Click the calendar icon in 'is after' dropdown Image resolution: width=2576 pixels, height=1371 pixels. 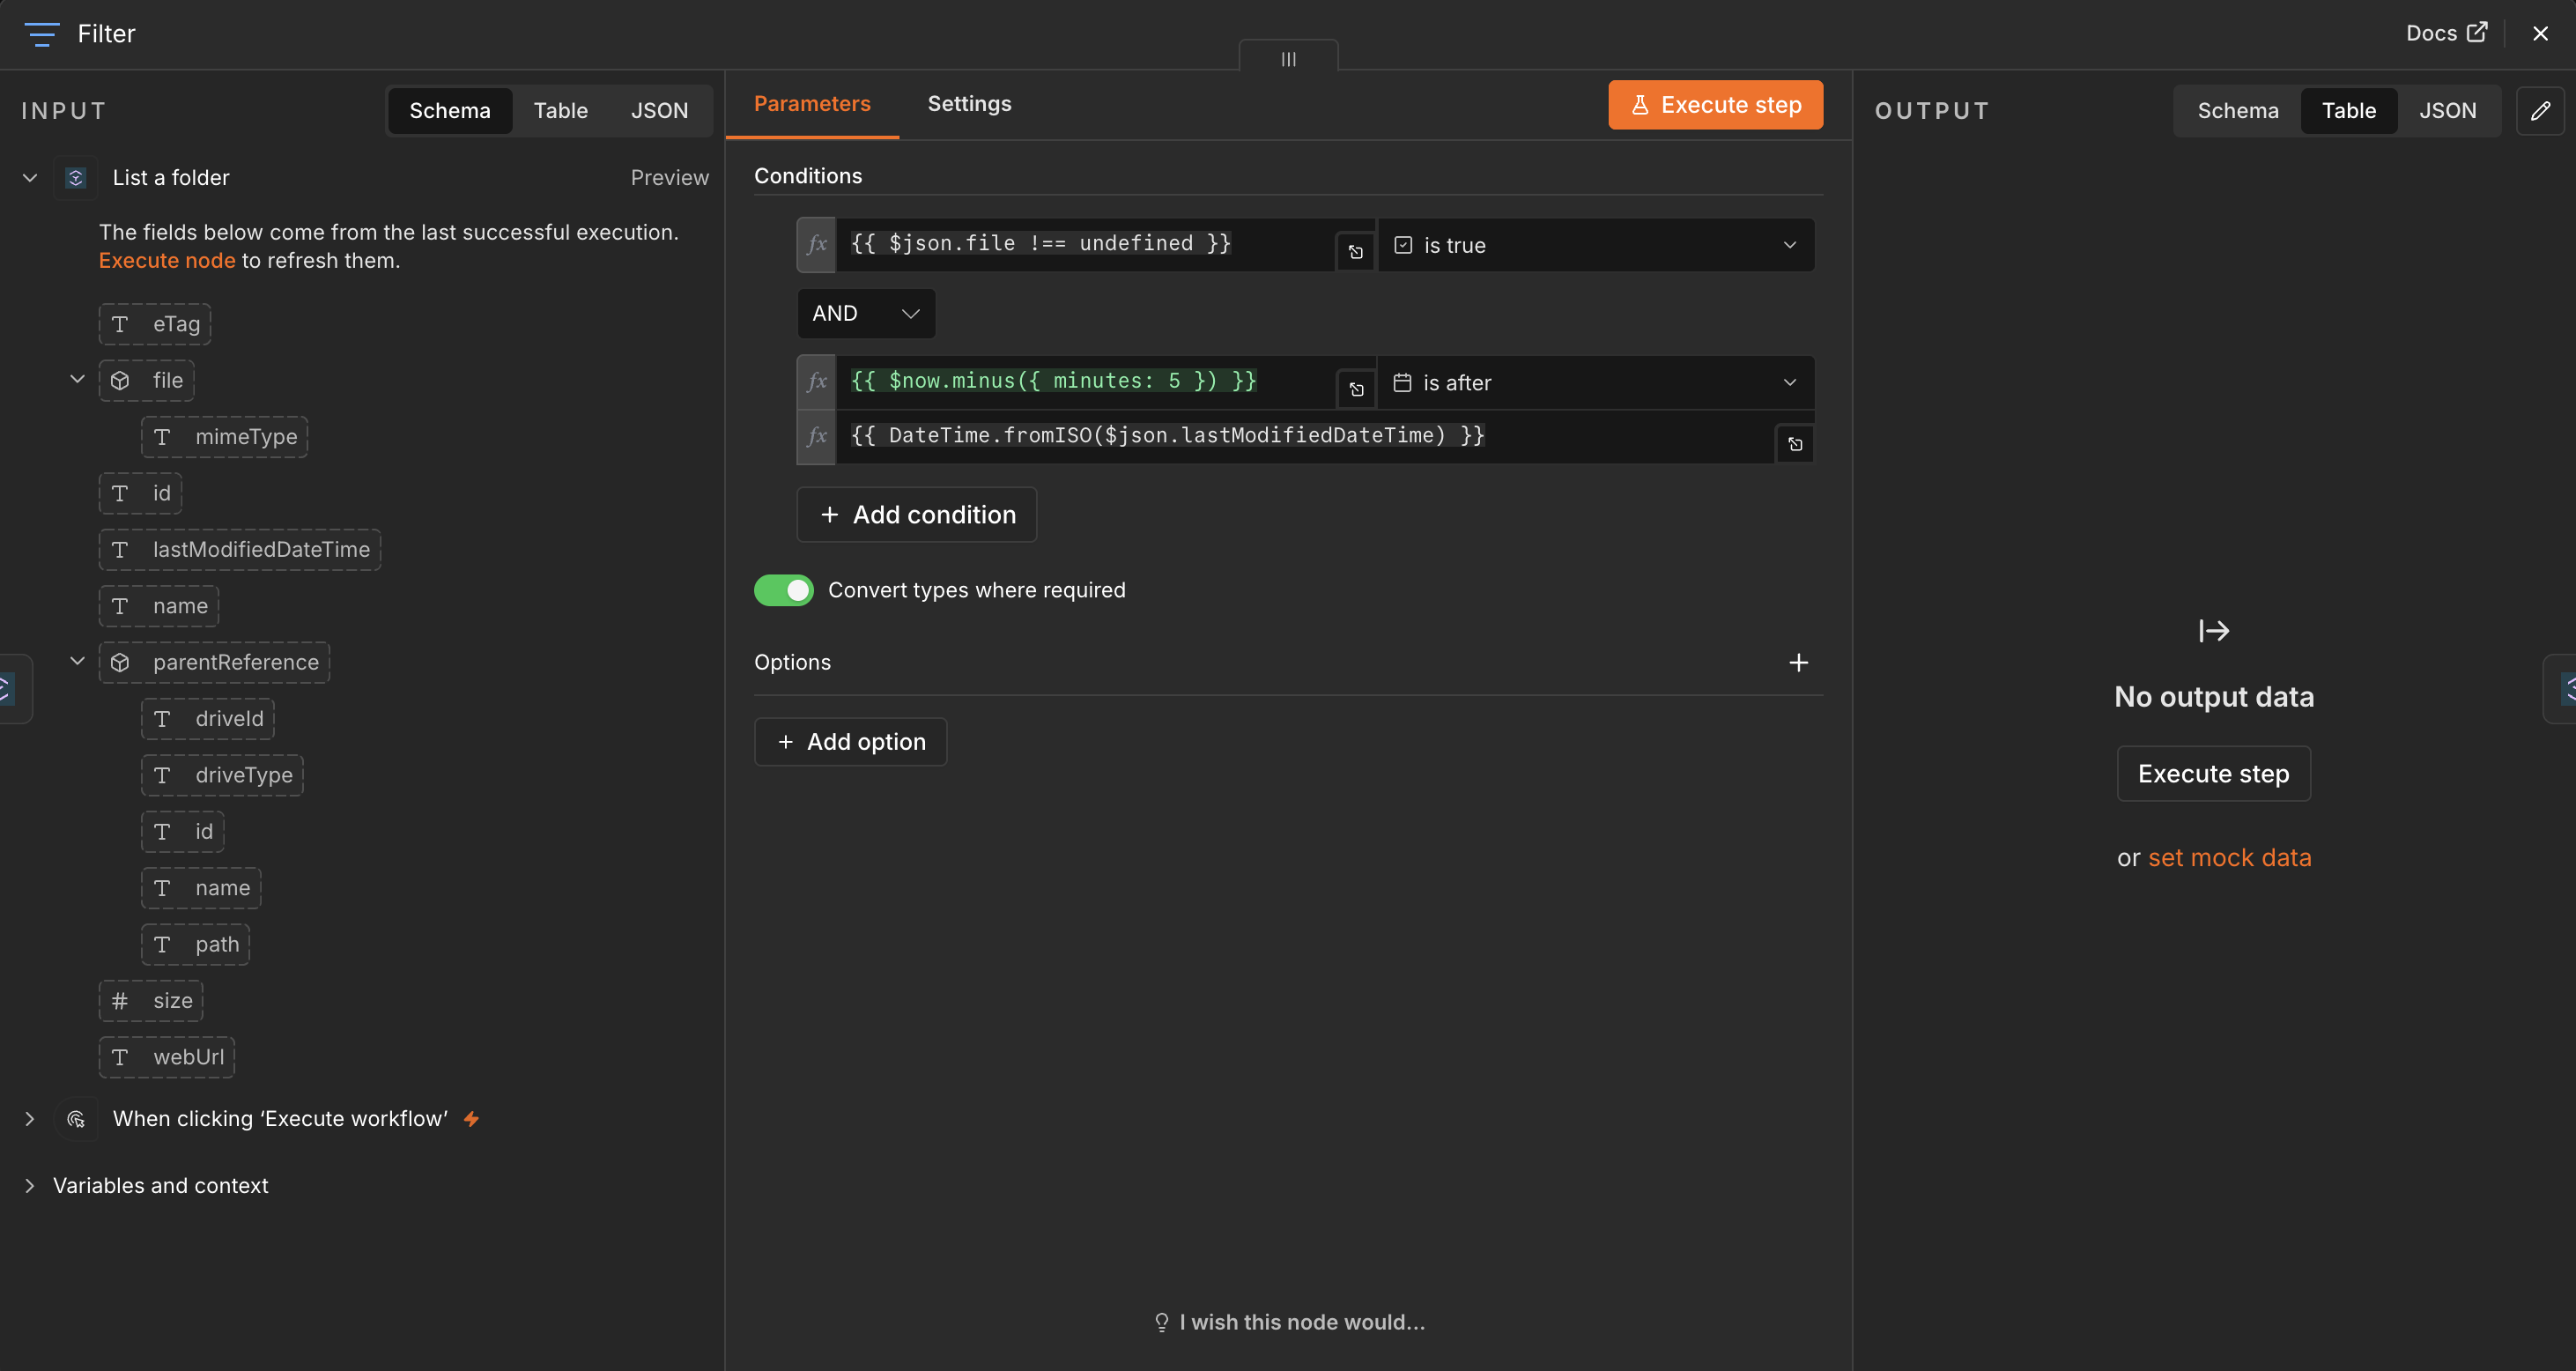pos(1402,382)
